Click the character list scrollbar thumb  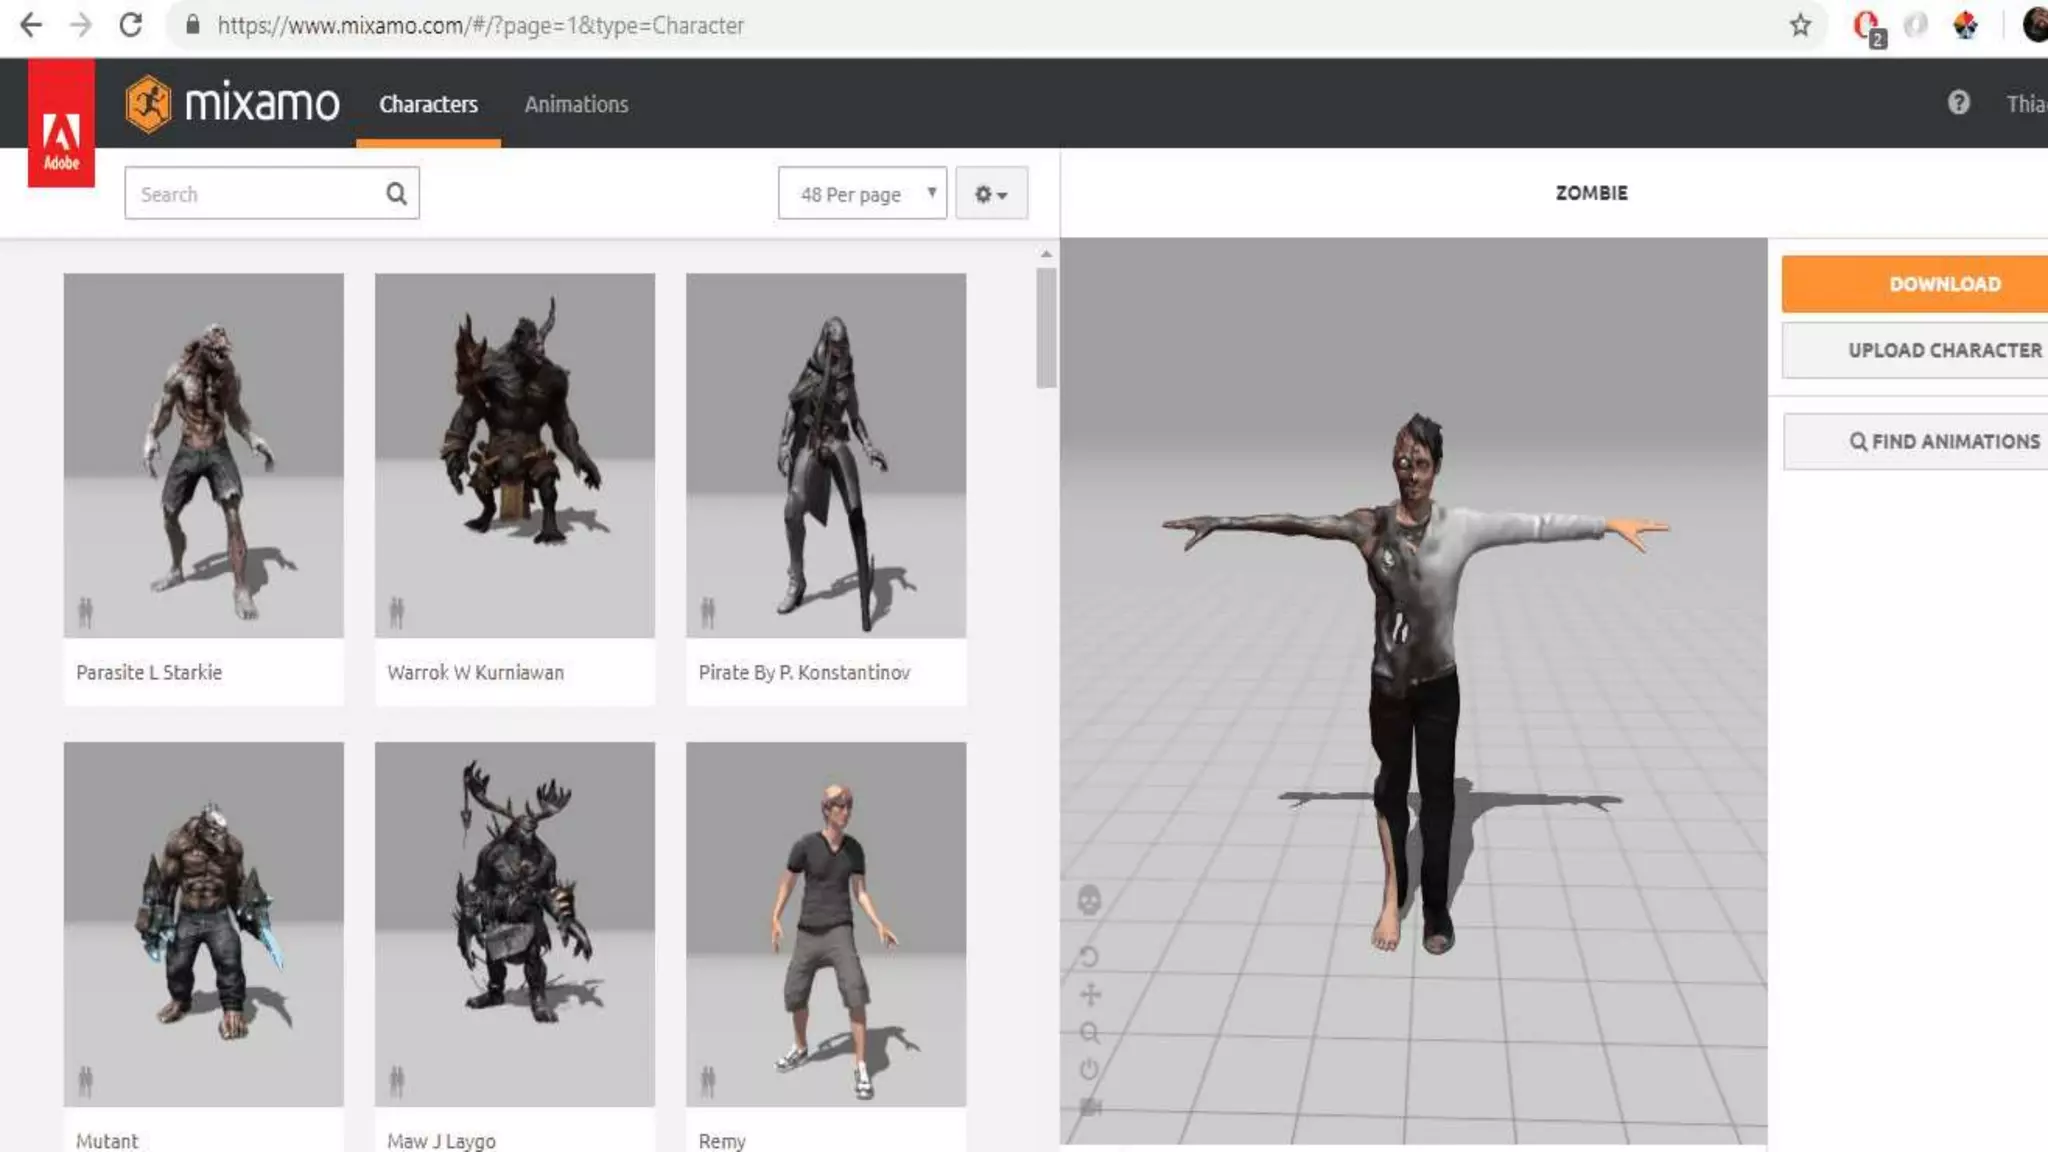[1046, 327]
